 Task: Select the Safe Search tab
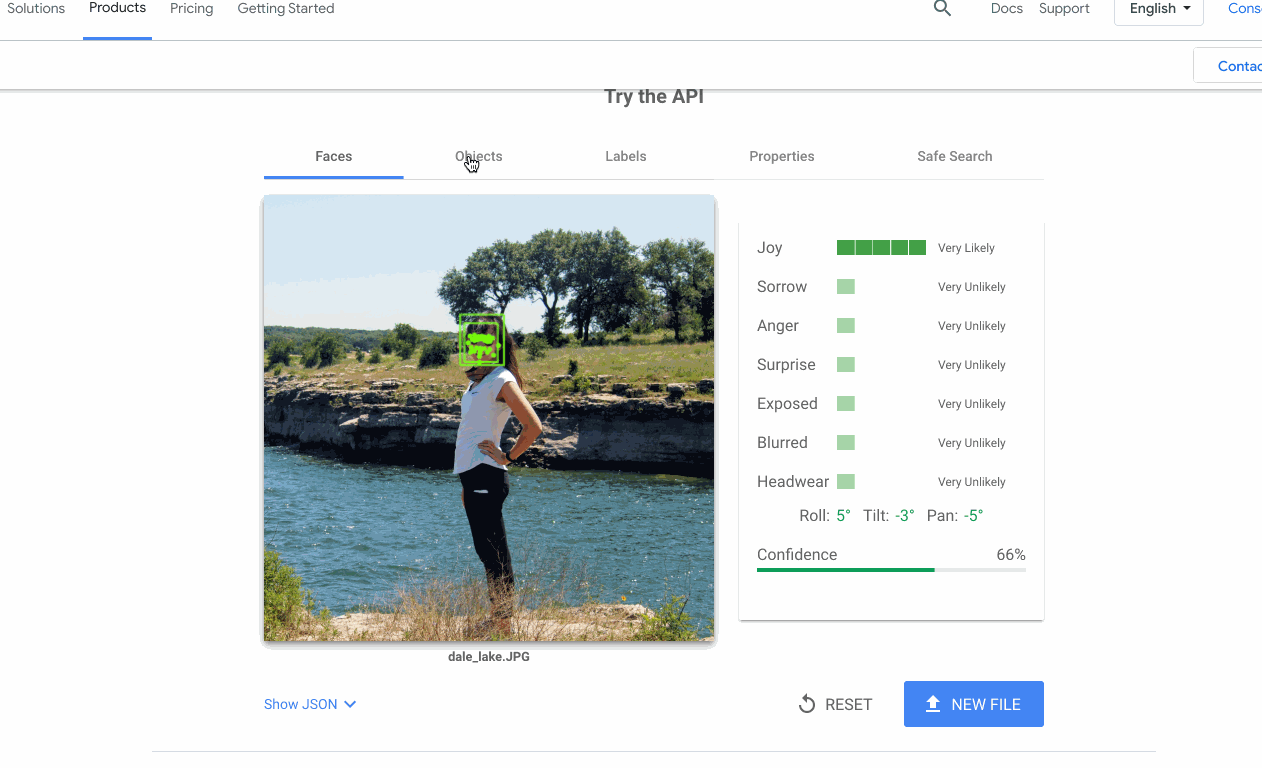954,156
